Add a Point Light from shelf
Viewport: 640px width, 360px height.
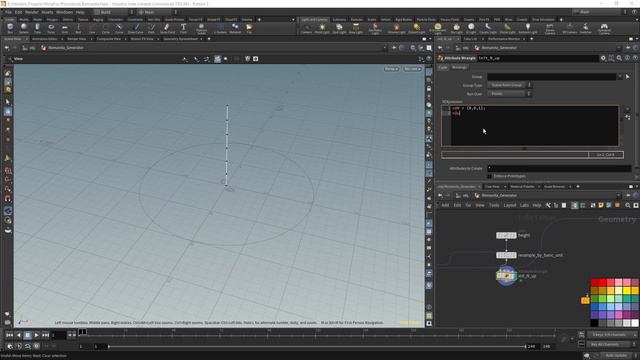[322, 28]
